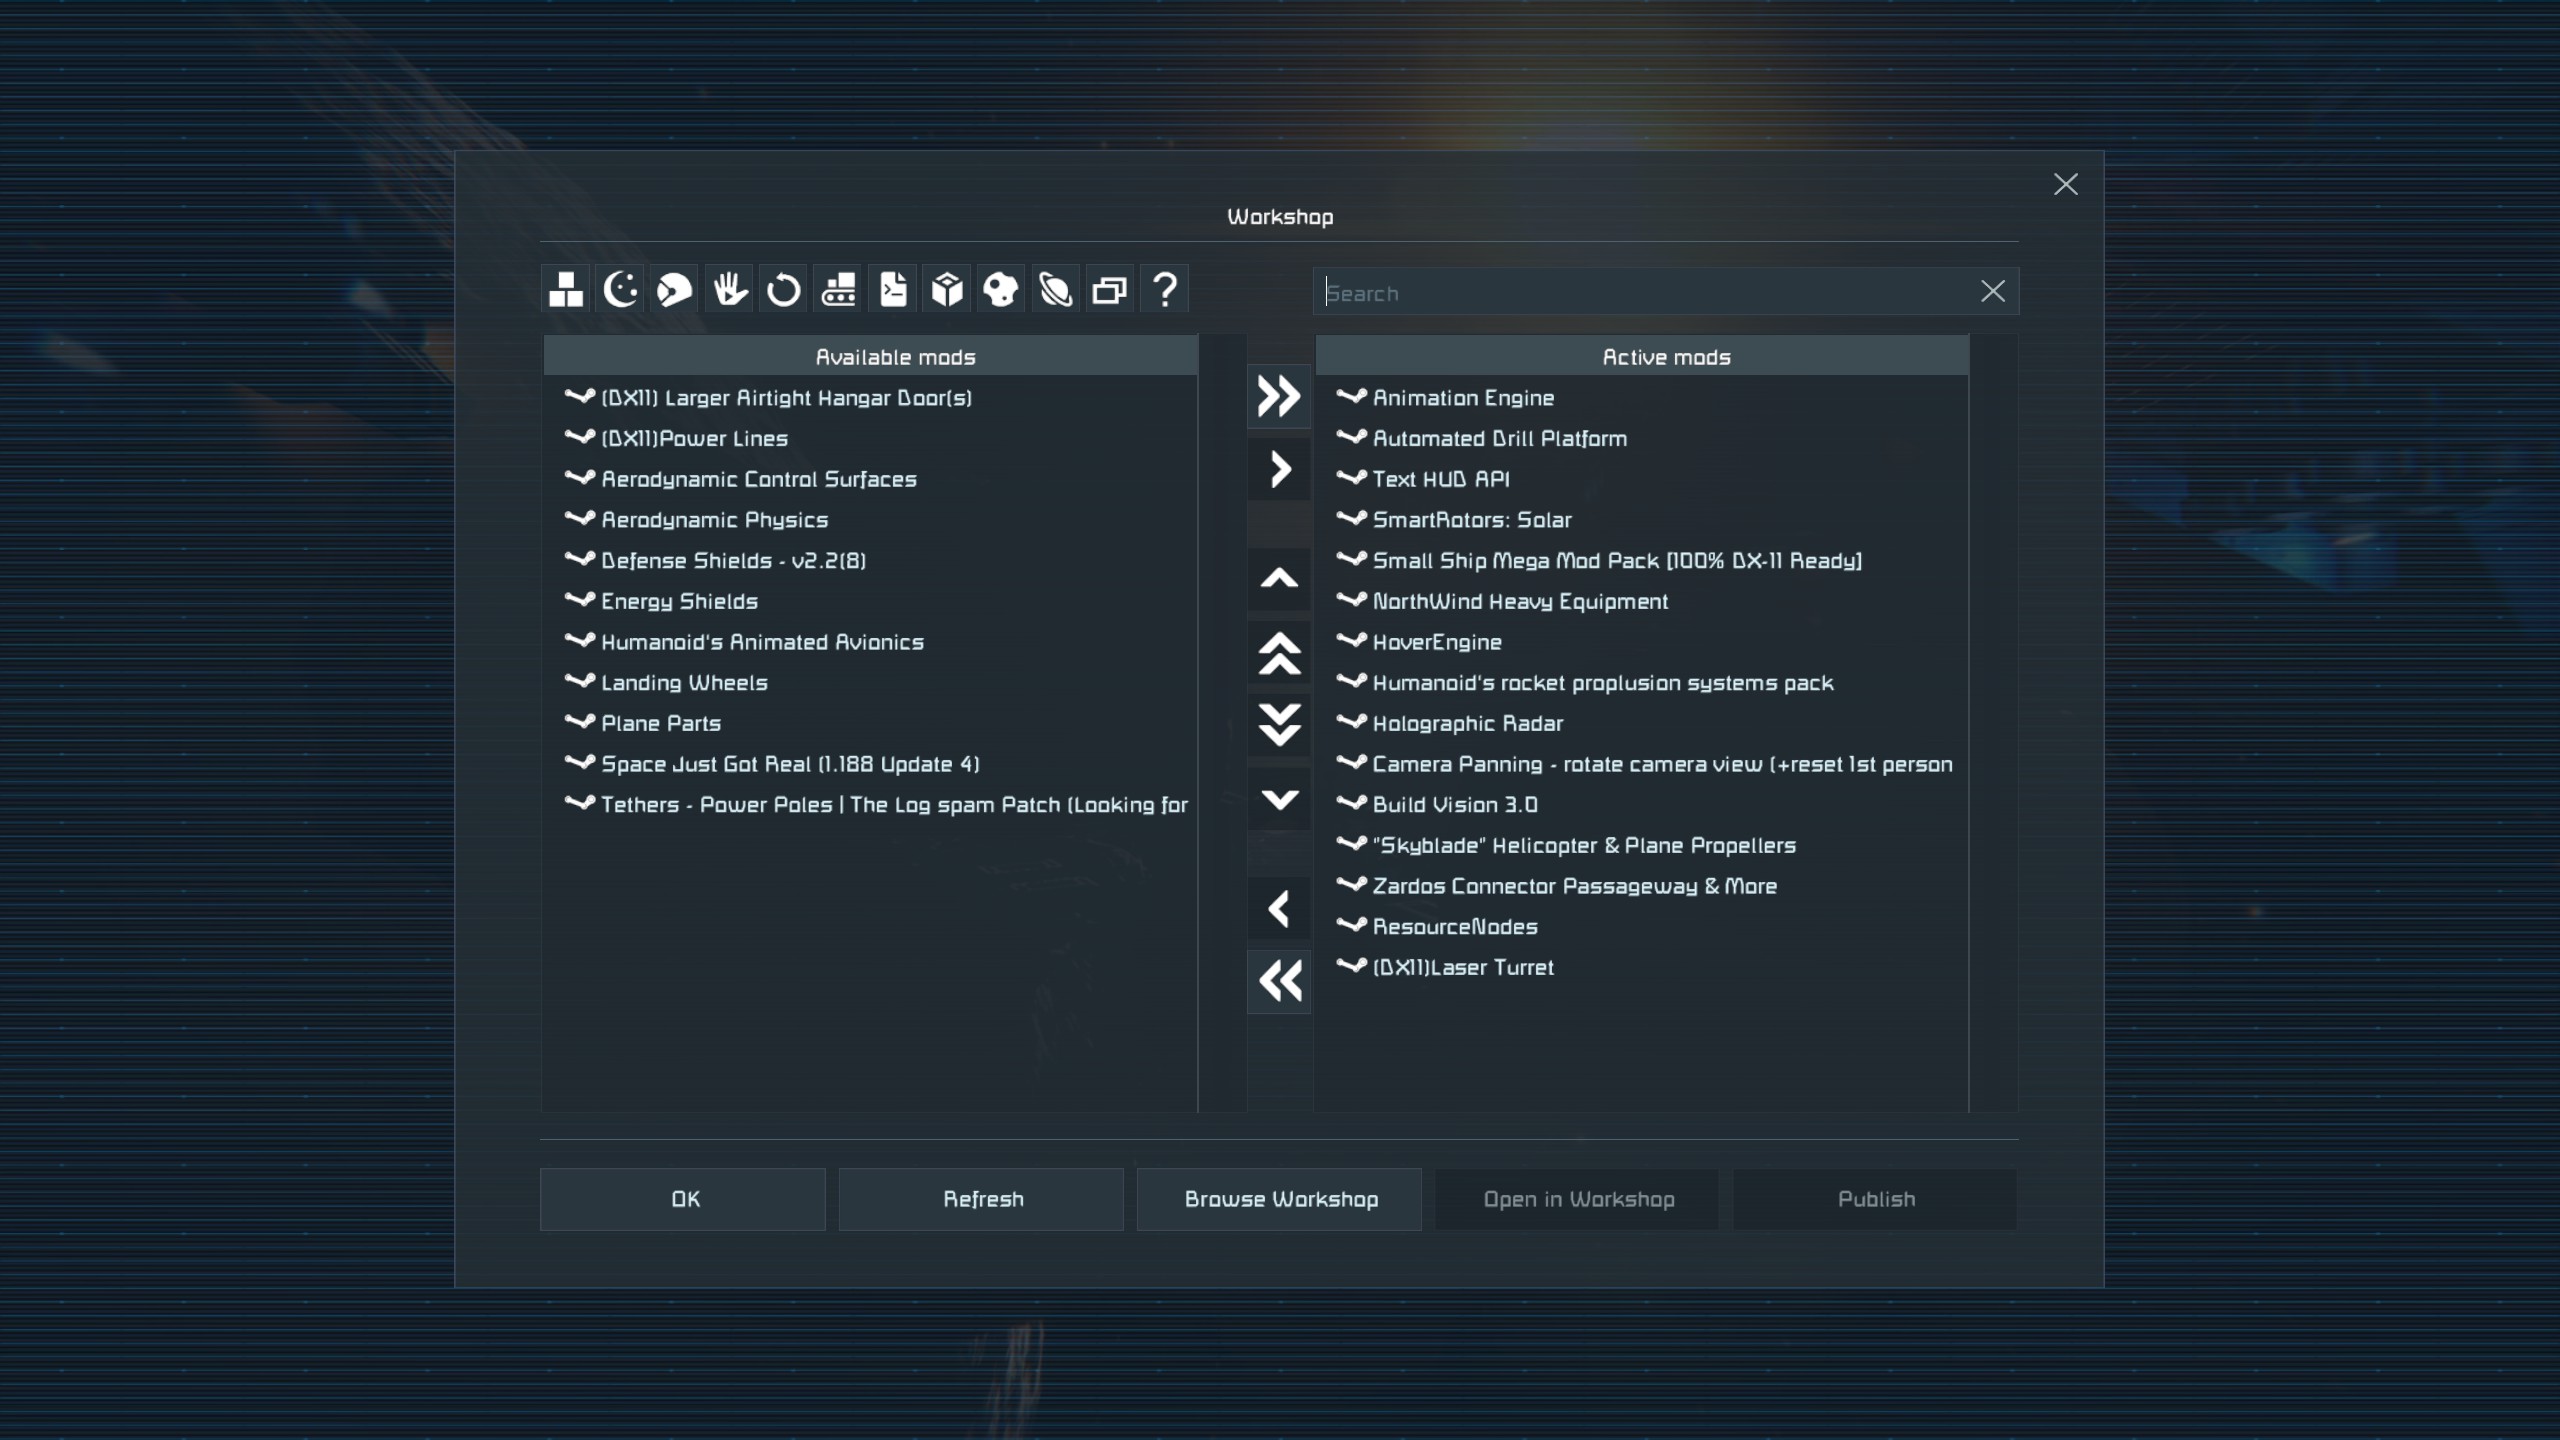The image size is (2560, 1440).
Task: Click the script file filter icon
Action: coord(893,290)
